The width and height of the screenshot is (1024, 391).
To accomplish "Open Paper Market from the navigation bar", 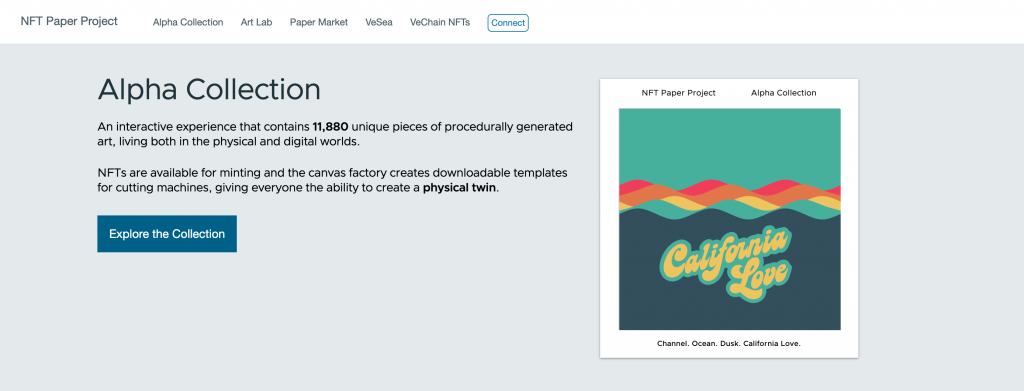I will point(319,22).
